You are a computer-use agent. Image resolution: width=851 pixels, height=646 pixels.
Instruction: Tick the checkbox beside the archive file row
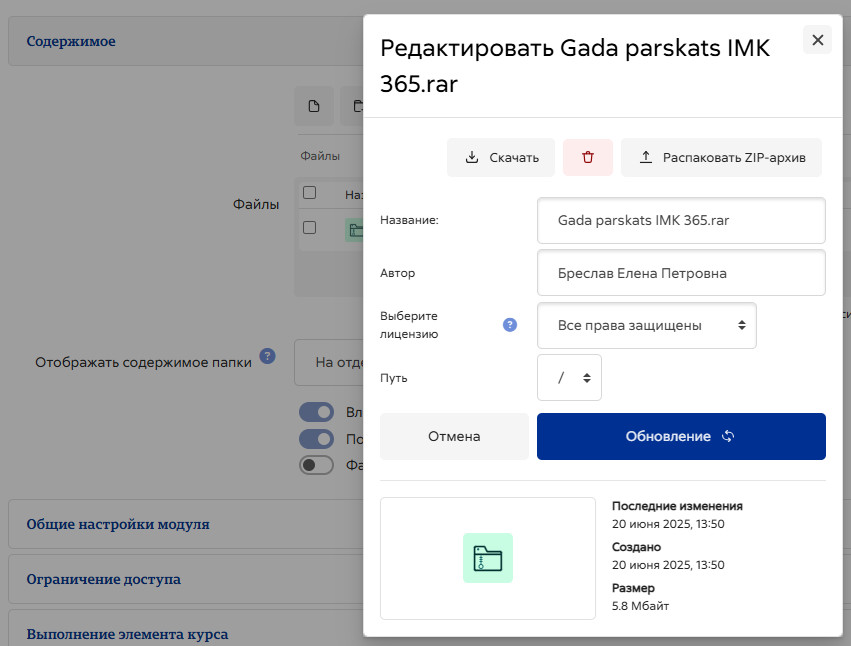(x=309, y=227)
